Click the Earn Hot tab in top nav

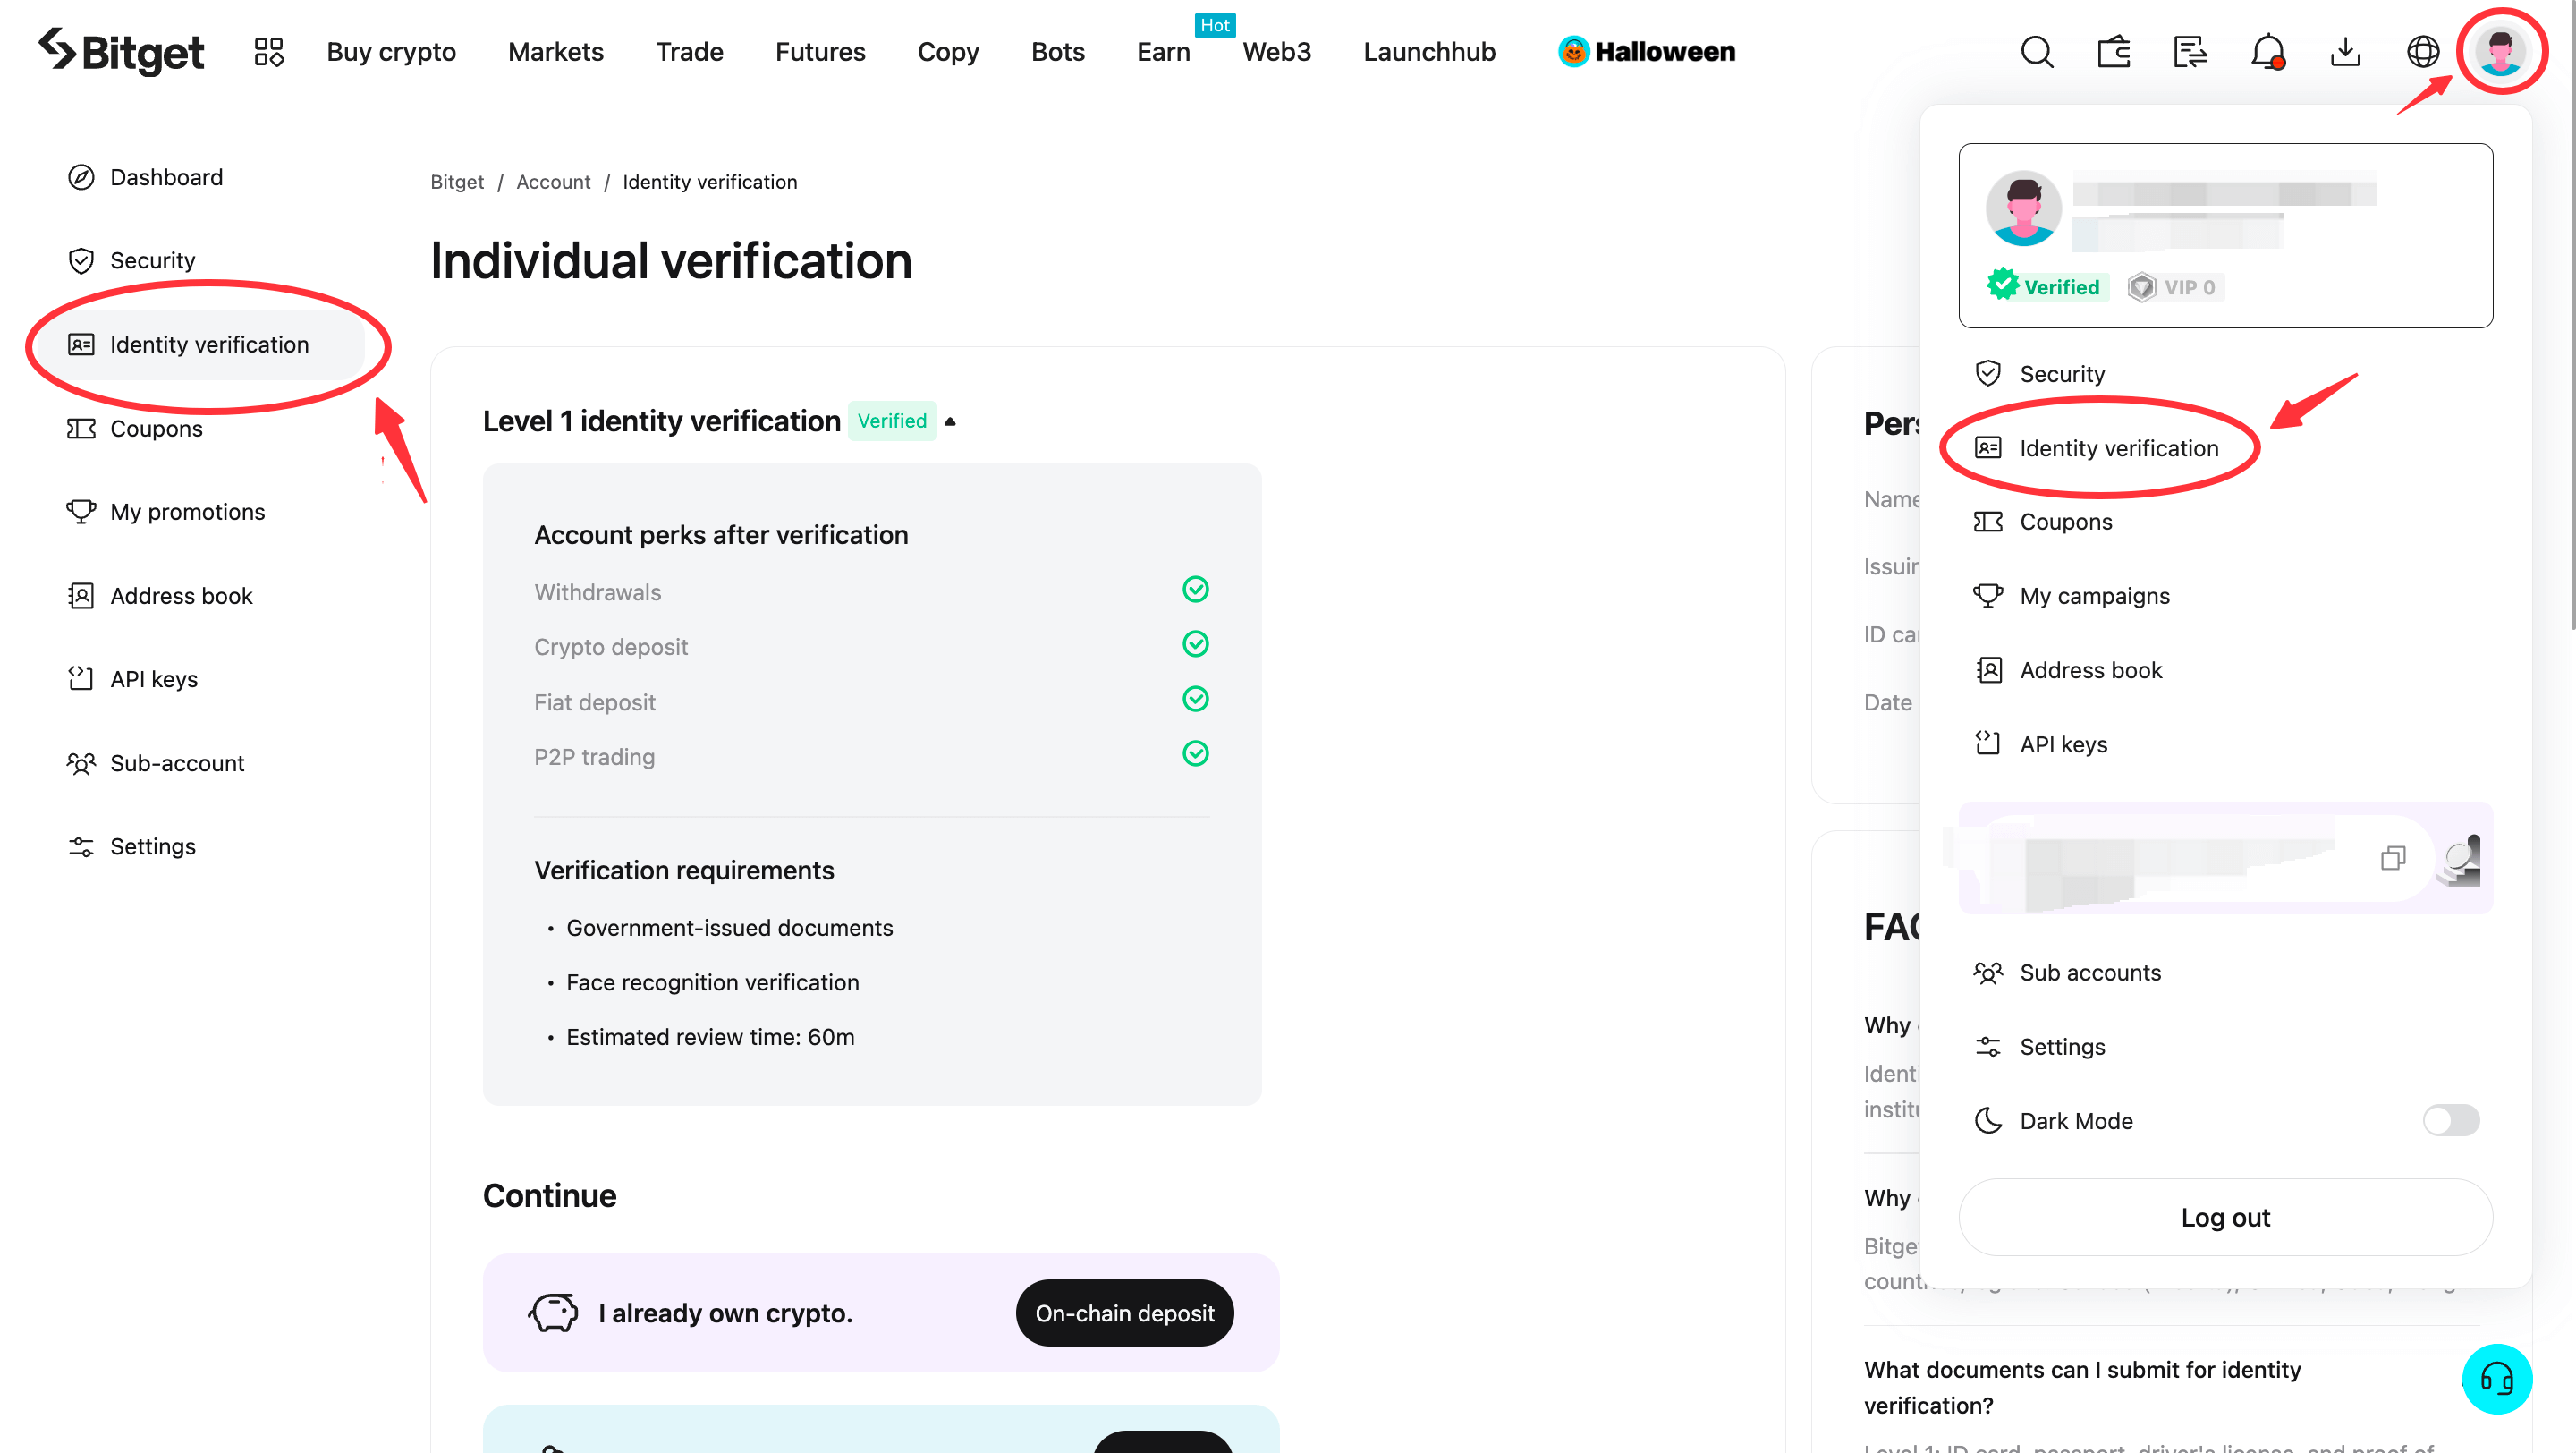(x=1163, y=51)
